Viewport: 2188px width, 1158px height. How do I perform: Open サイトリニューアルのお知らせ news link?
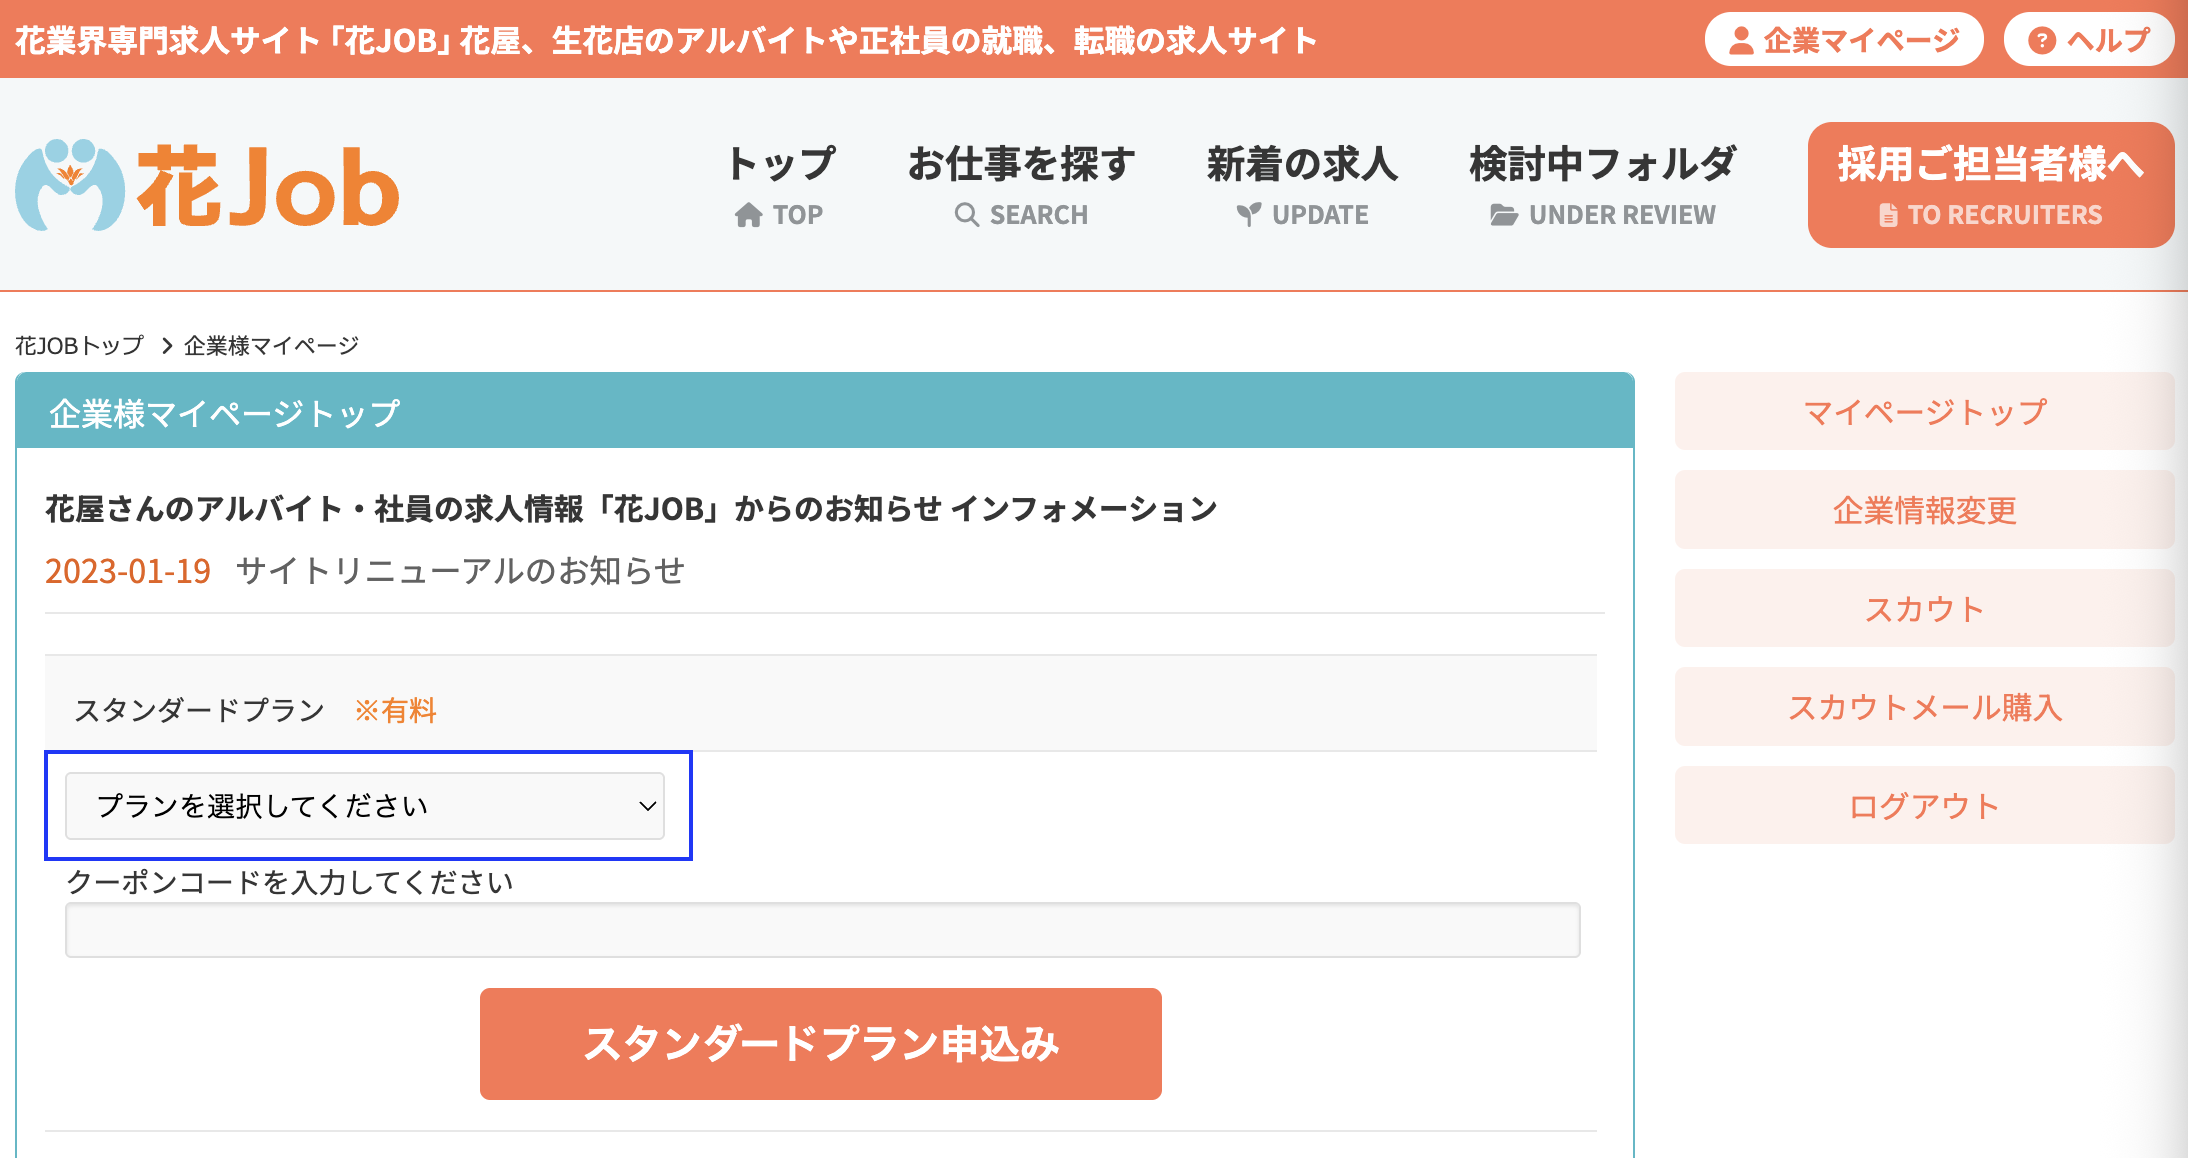460,571
